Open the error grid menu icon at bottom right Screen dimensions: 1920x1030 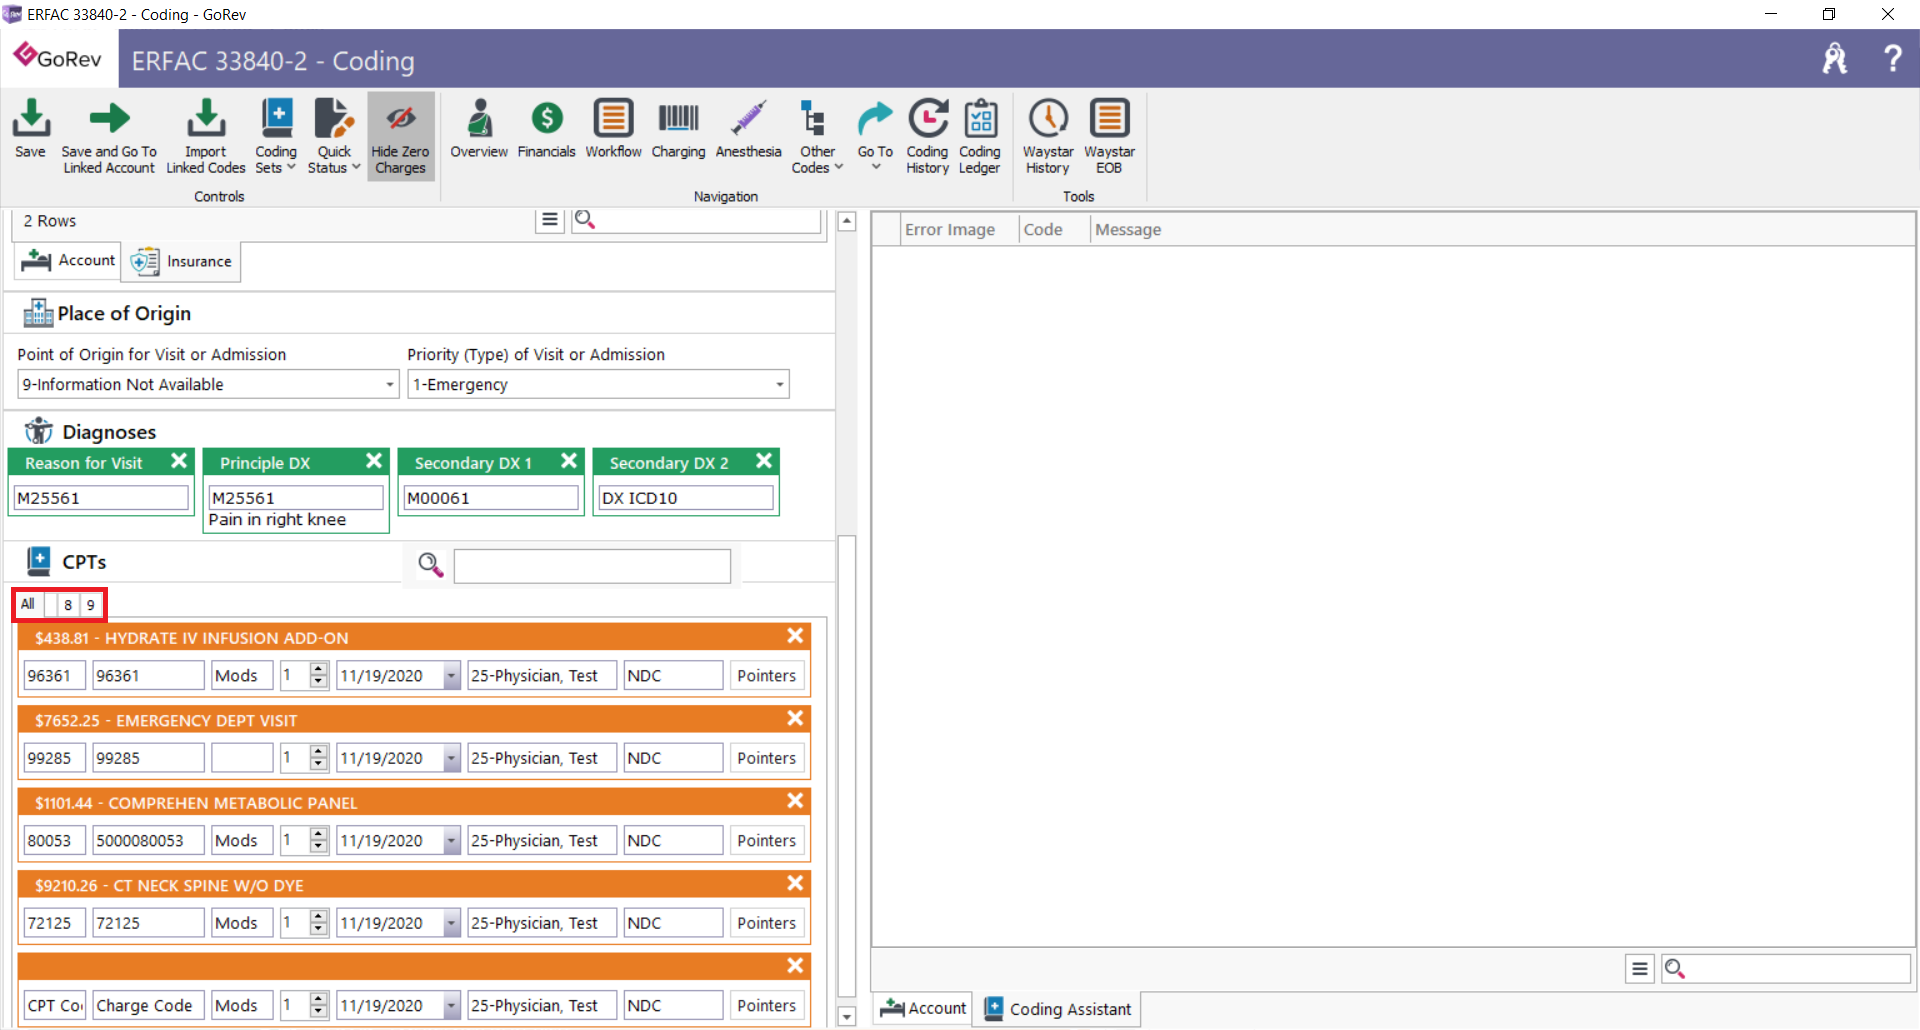1640,968
